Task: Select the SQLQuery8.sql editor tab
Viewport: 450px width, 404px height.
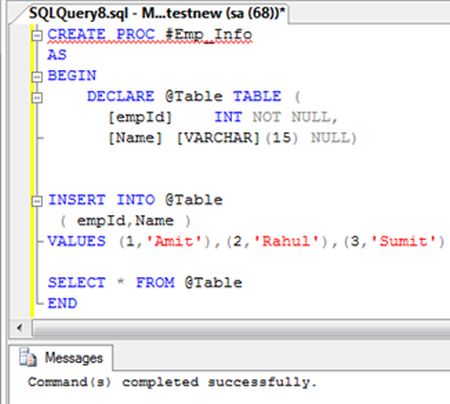Action: pos(157,13)
